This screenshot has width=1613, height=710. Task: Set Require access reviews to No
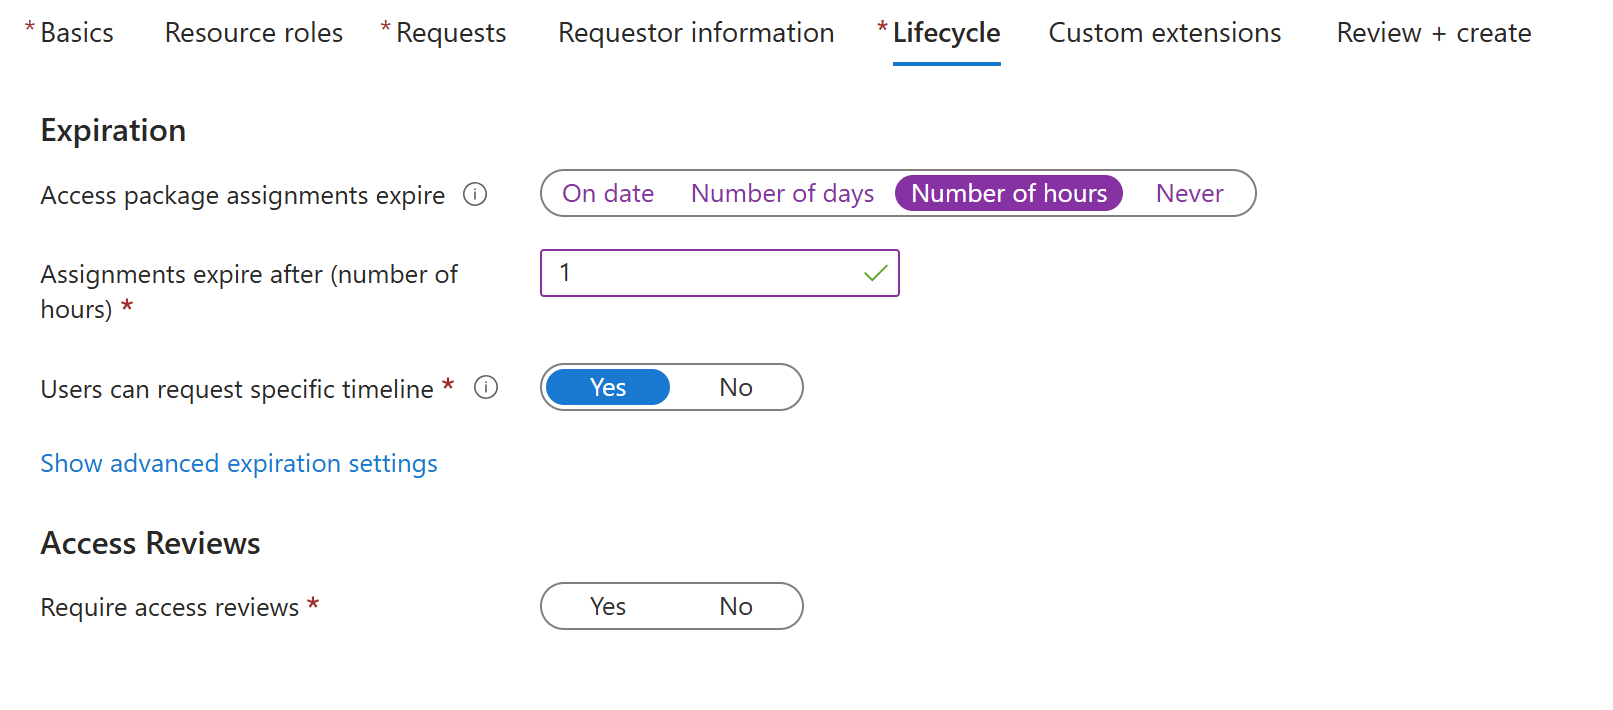pos(736,606)
